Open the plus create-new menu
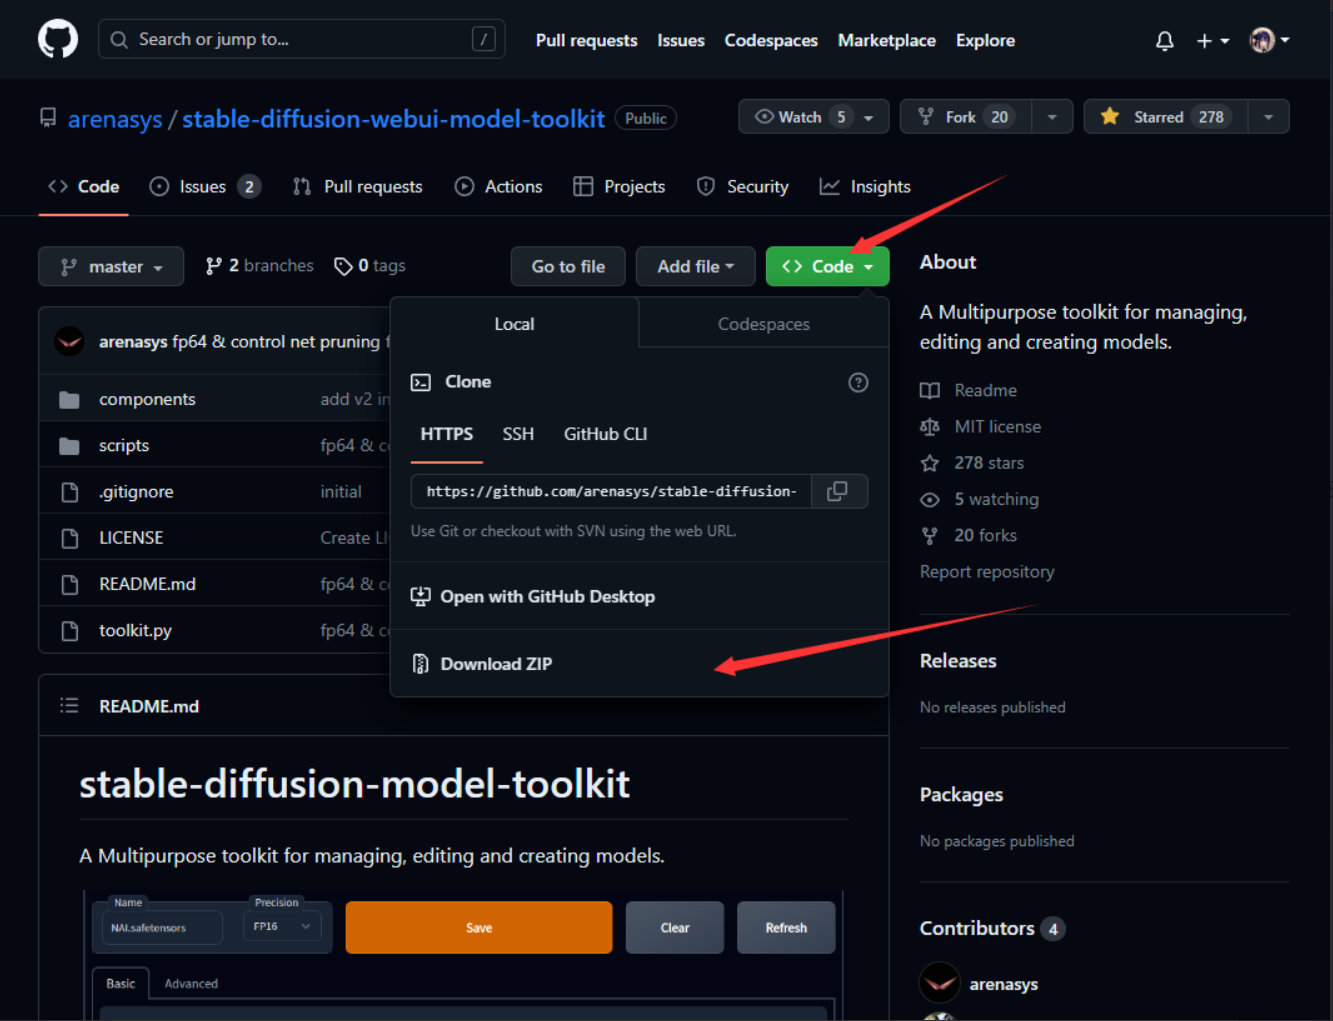Image resolution: width=1333 pixels, height=1021 pixels. 1212,41
